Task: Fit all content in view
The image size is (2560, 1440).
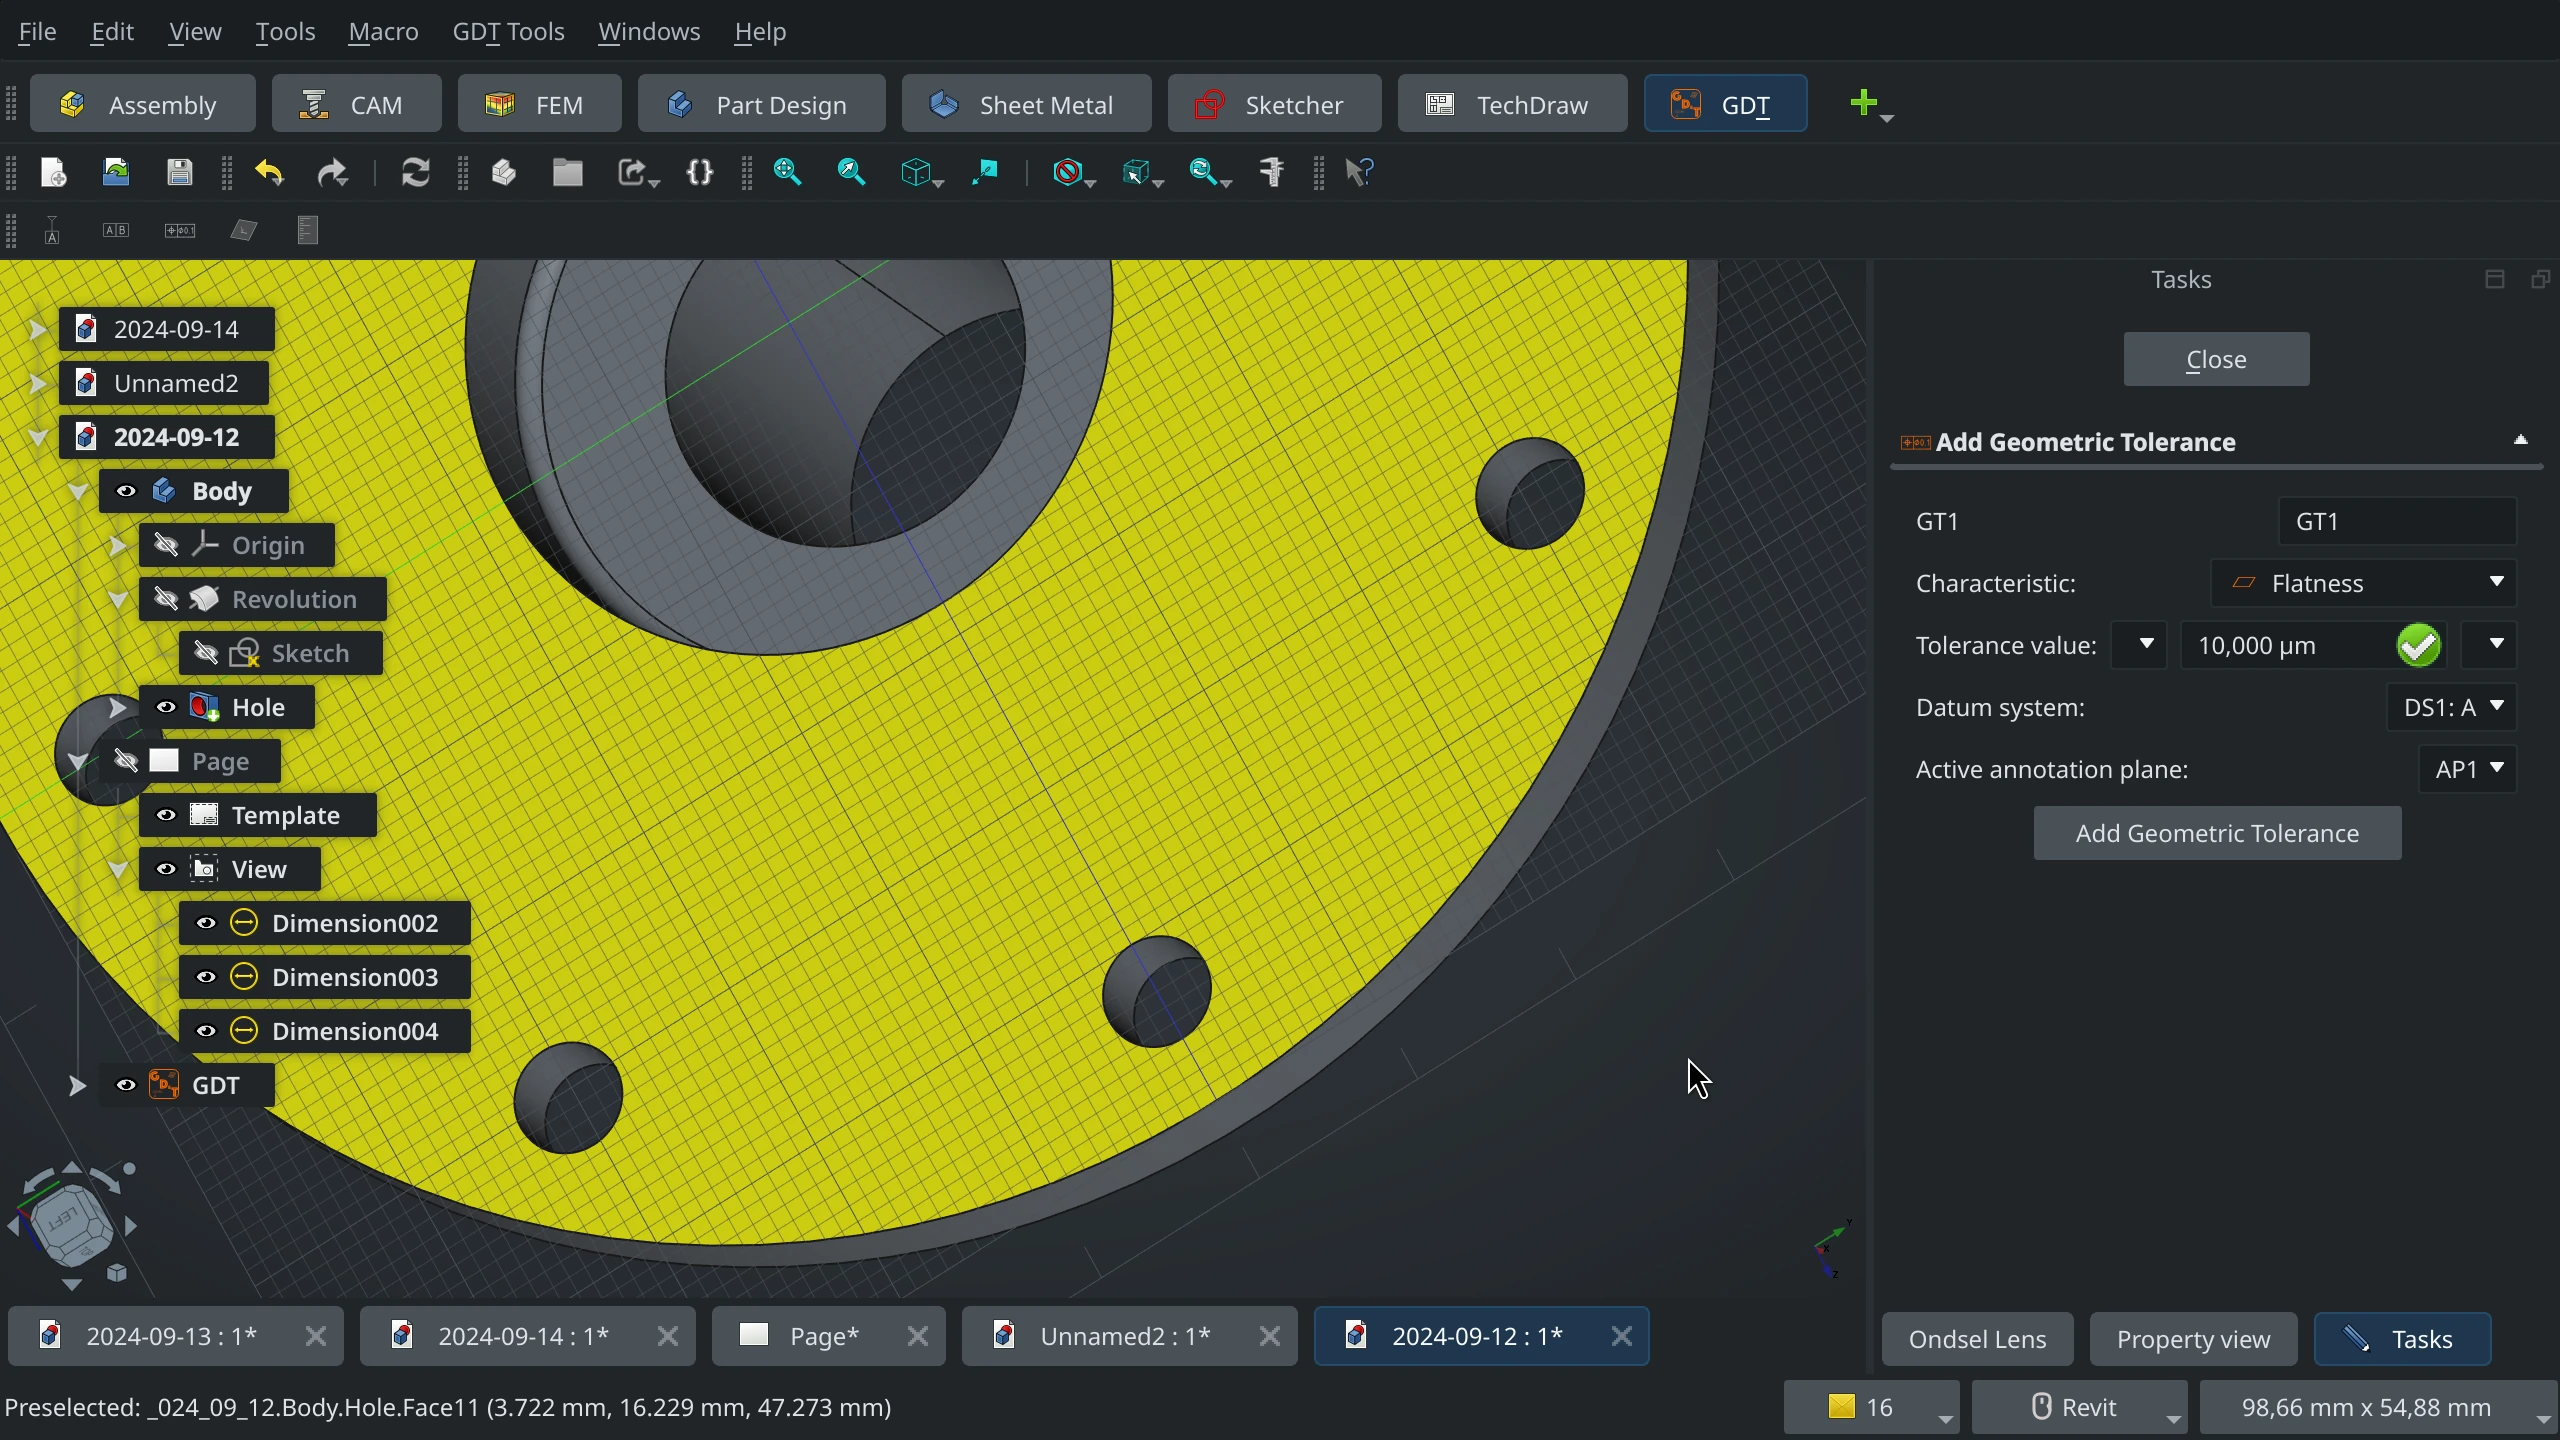Action: [788, 172]
